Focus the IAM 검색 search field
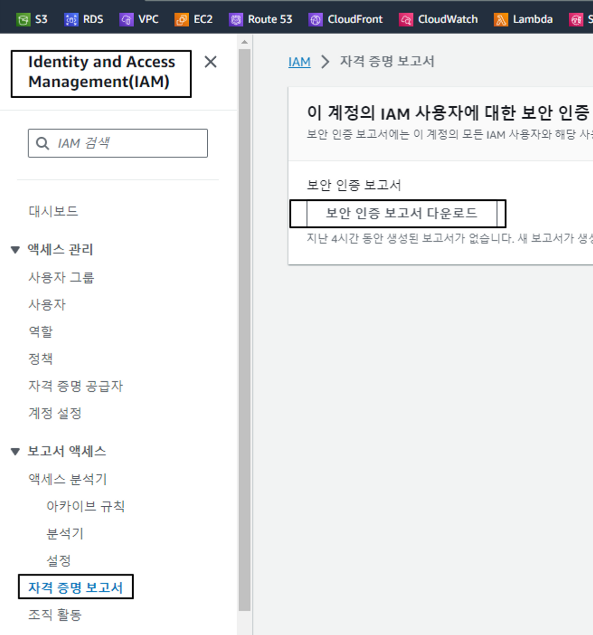The image size is (593, 635). pyautogui.click(x=118, y=143)
